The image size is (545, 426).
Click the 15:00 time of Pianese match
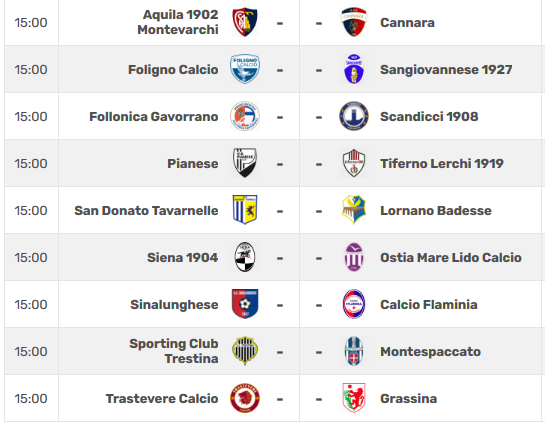(x=31, y=163)
